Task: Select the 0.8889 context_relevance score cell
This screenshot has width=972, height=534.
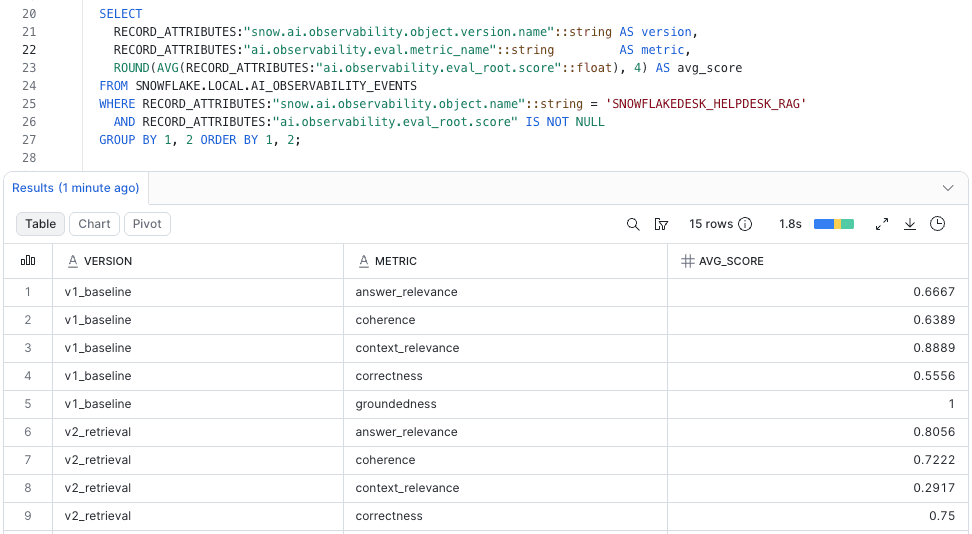Action: tap(818, 348)
